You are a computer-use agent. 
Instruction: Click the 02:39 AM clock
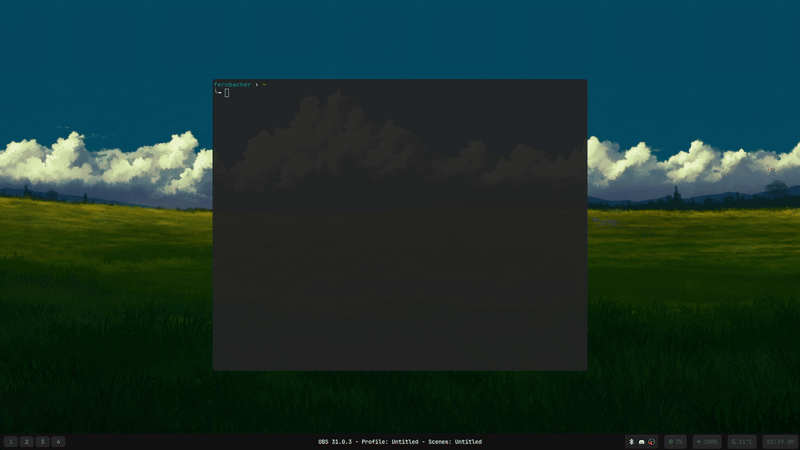coord(780,441)
